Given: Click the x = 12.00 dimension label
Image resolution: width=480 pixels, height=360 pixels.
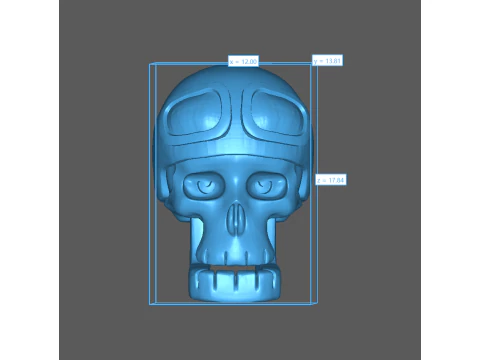Looking at the screenshot, I should tap(243, 61).
